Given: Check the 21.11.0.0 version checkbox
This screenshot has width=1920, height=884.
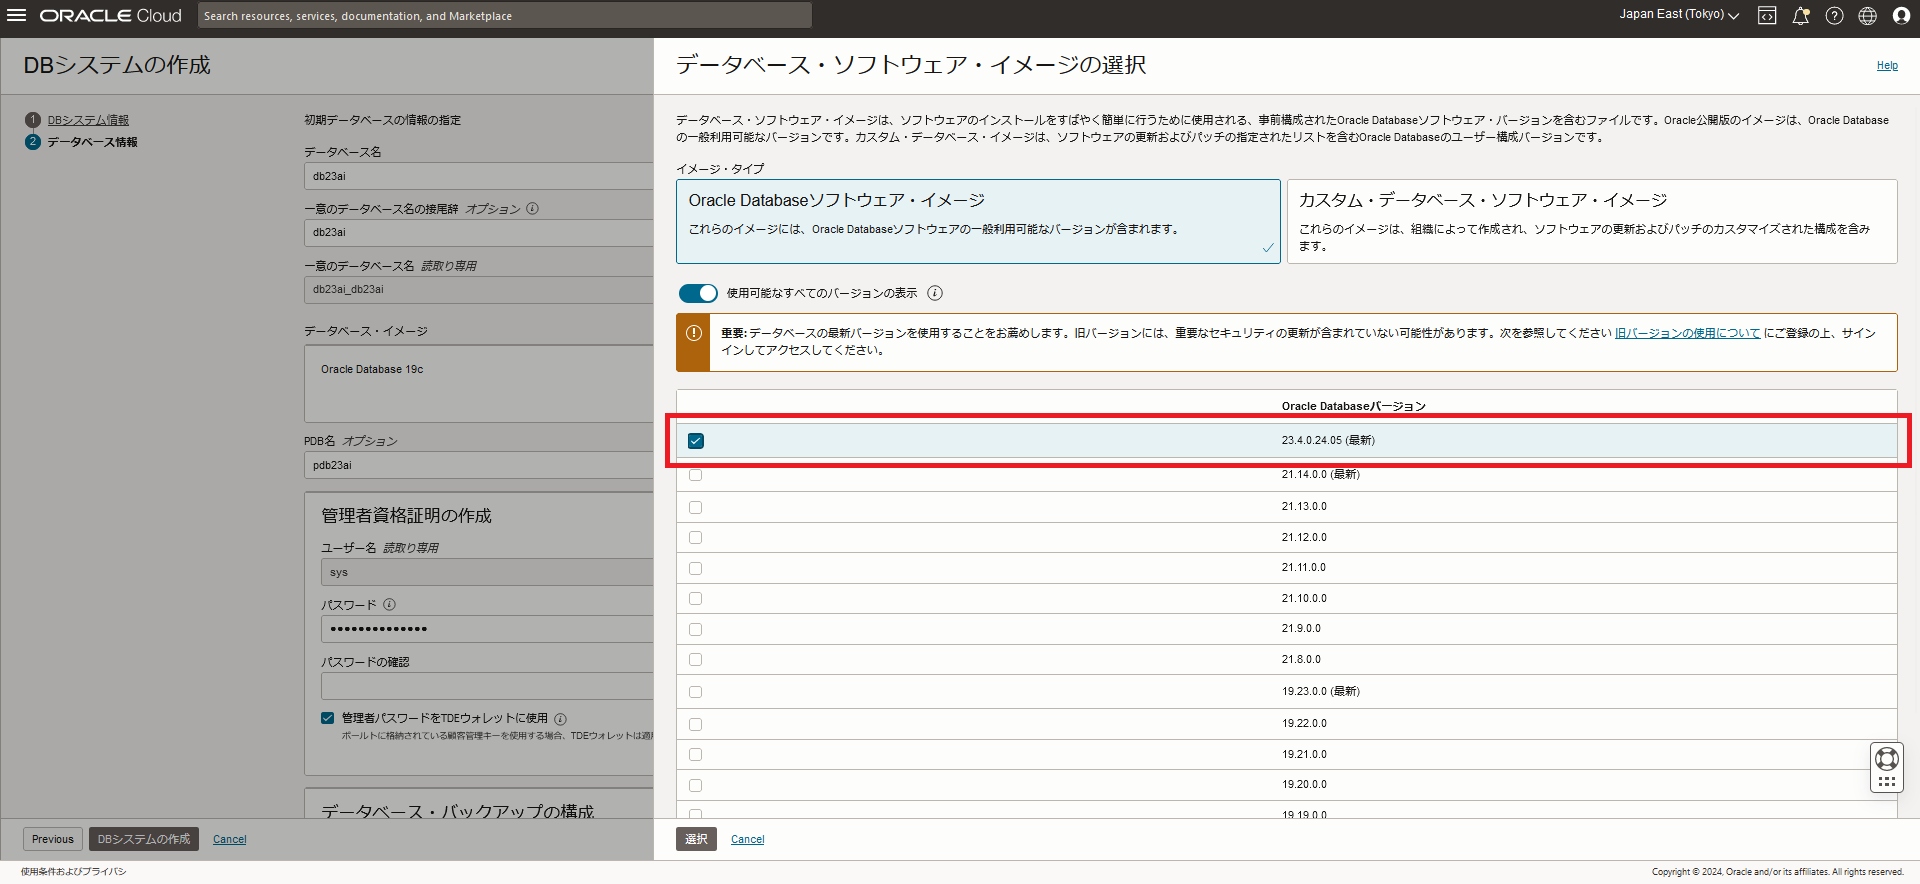Looking at the screenshot, I should click(696, 568).
